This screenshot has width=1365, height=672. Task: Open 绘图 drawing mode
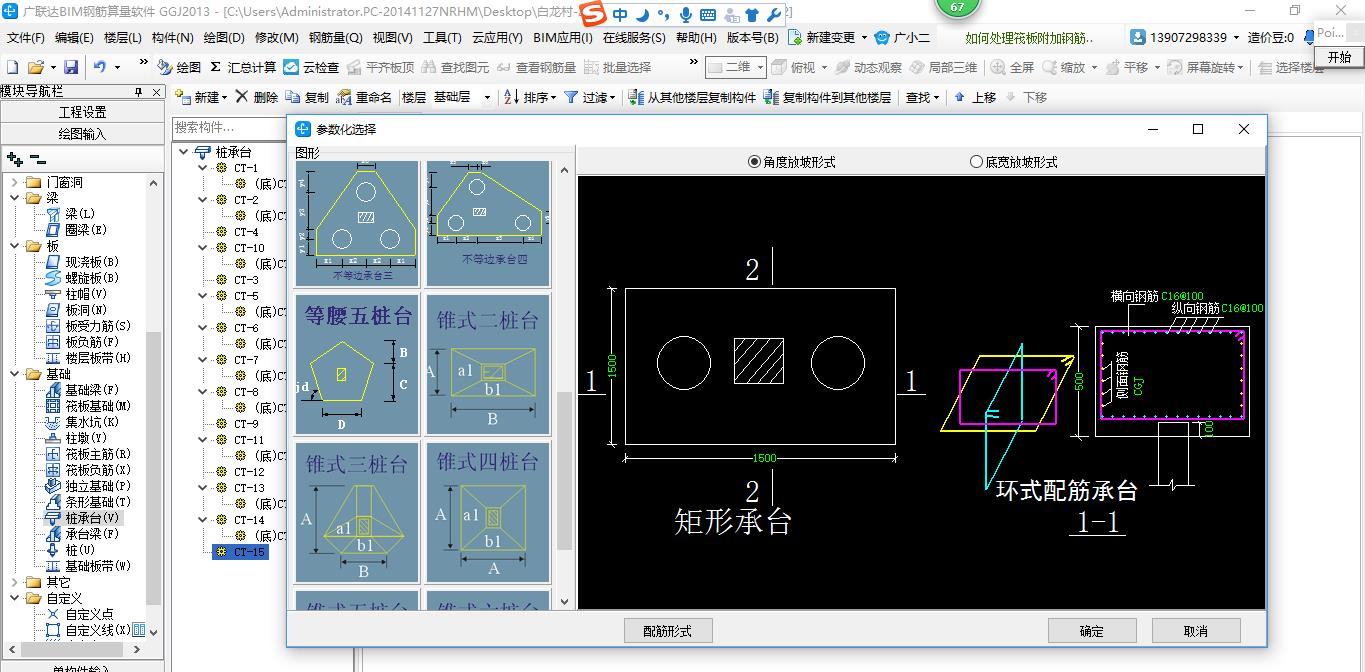pos(180,67)
